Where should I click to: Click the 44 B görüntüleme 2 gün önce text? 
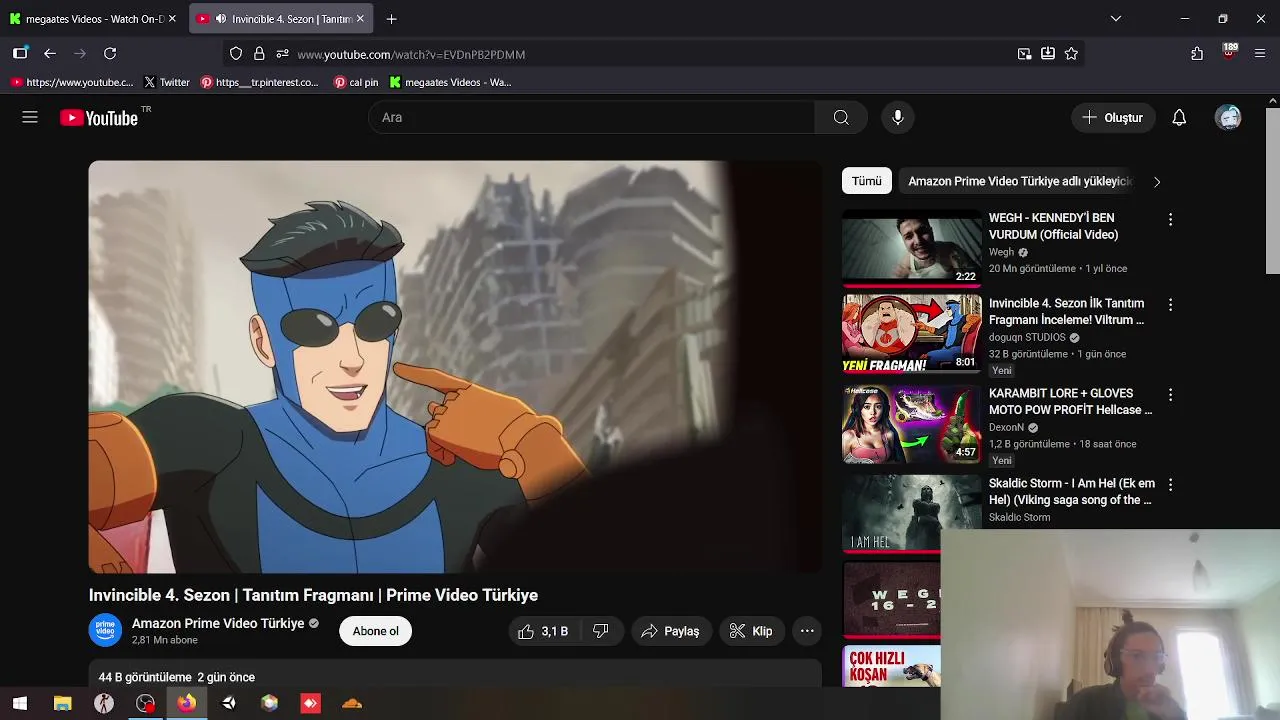177,677
